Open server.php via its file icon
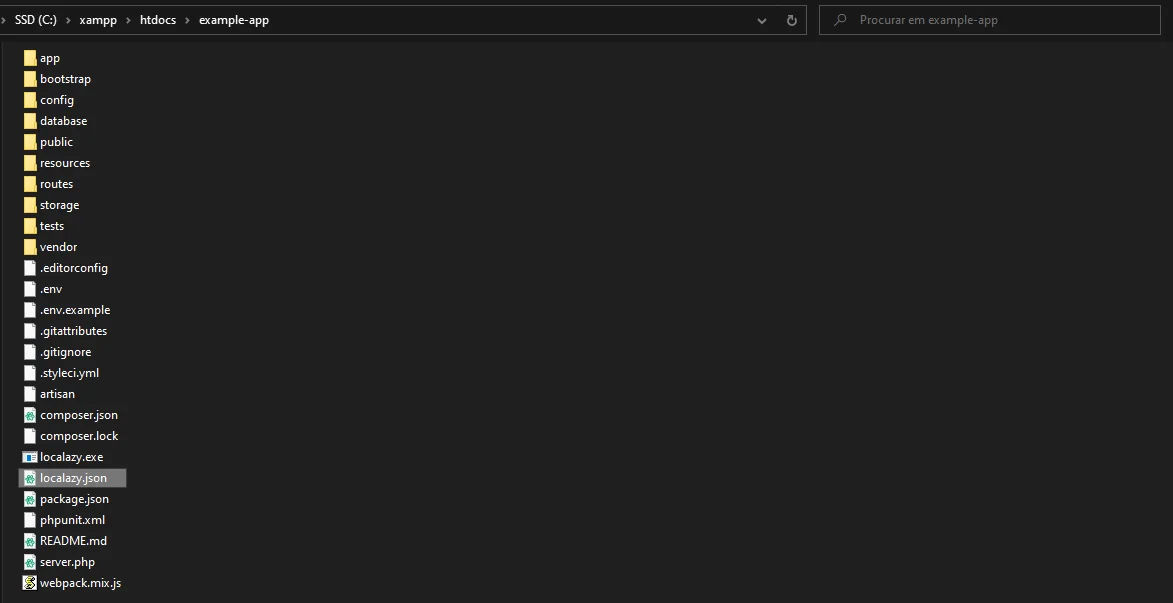Viewport: 1173px width, 603px height. point(30,561)
